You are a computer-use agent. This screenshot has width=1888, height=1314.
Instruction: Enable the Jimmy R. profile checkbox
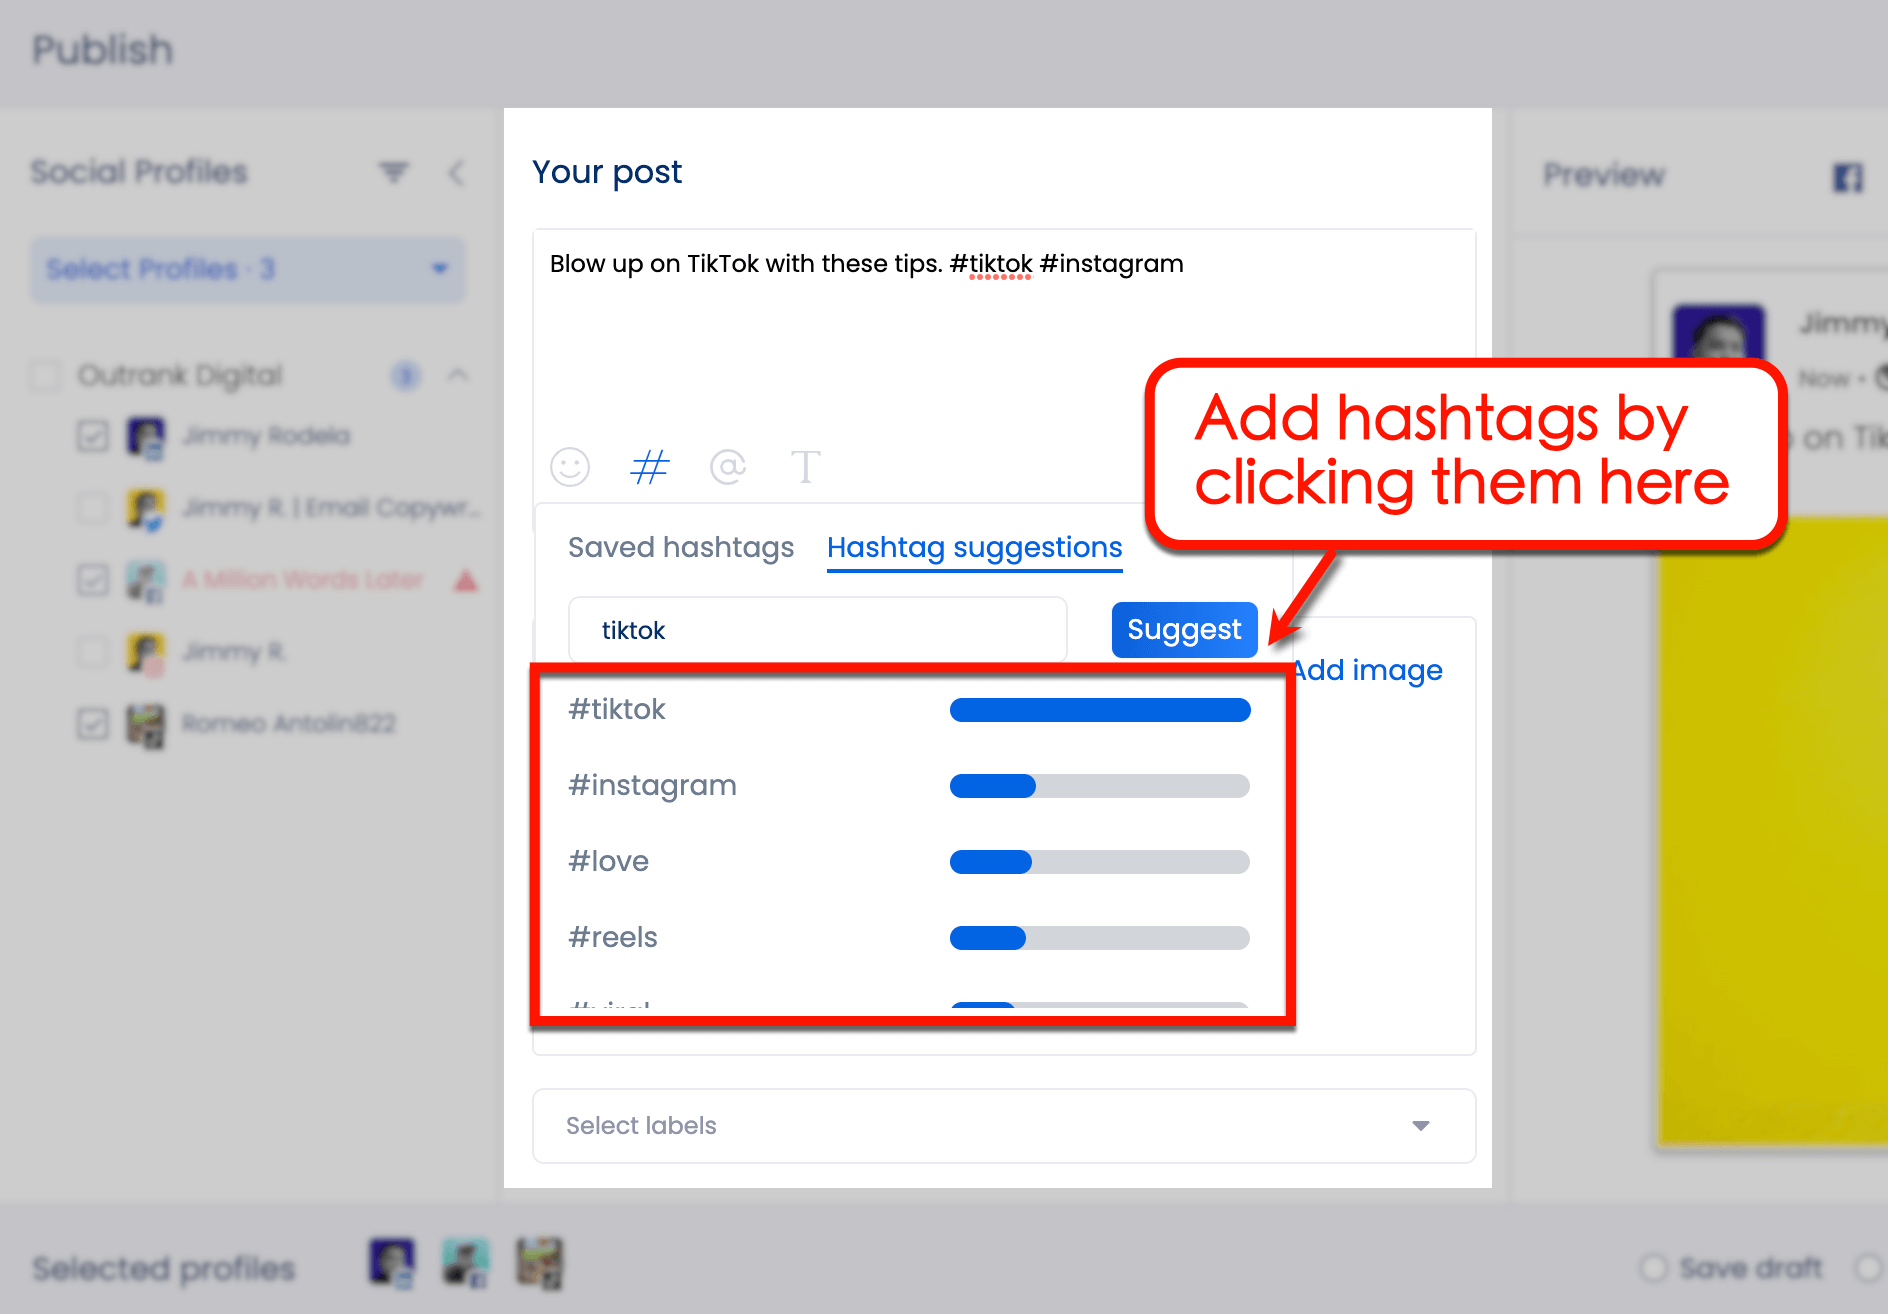92,651
